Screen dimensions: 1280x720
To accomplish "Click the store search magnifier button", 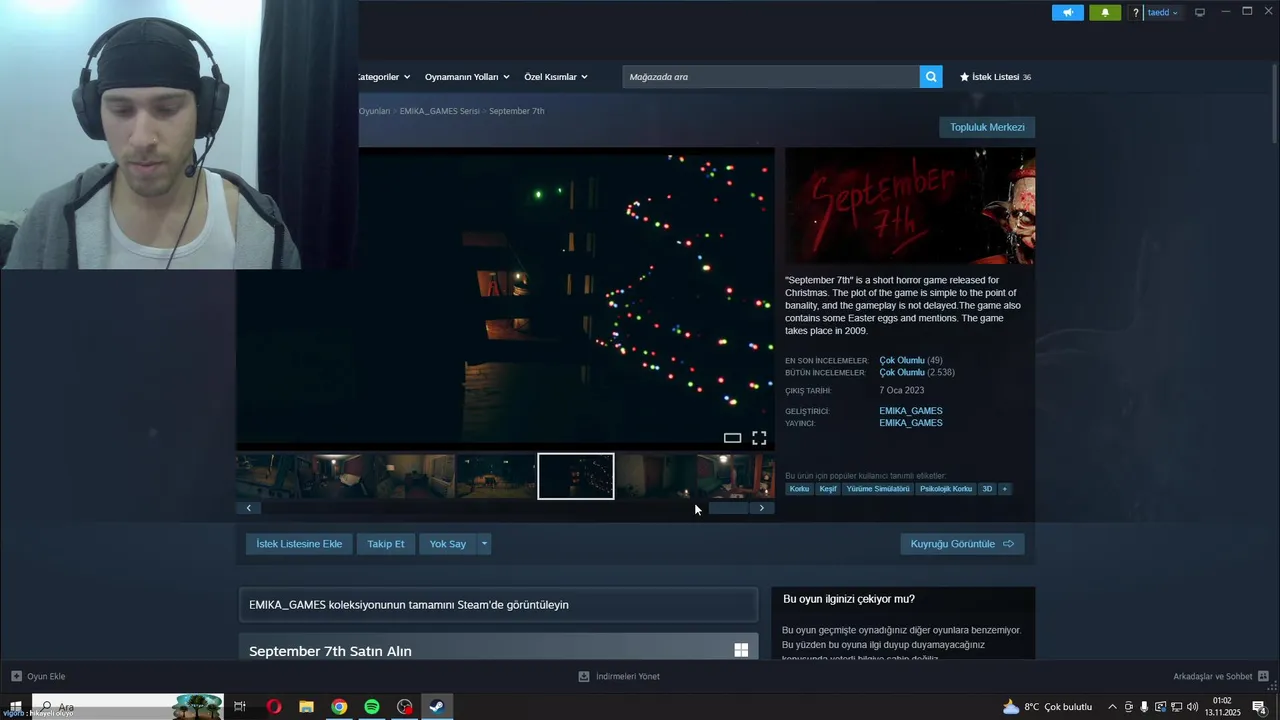I will coord(931,77).
